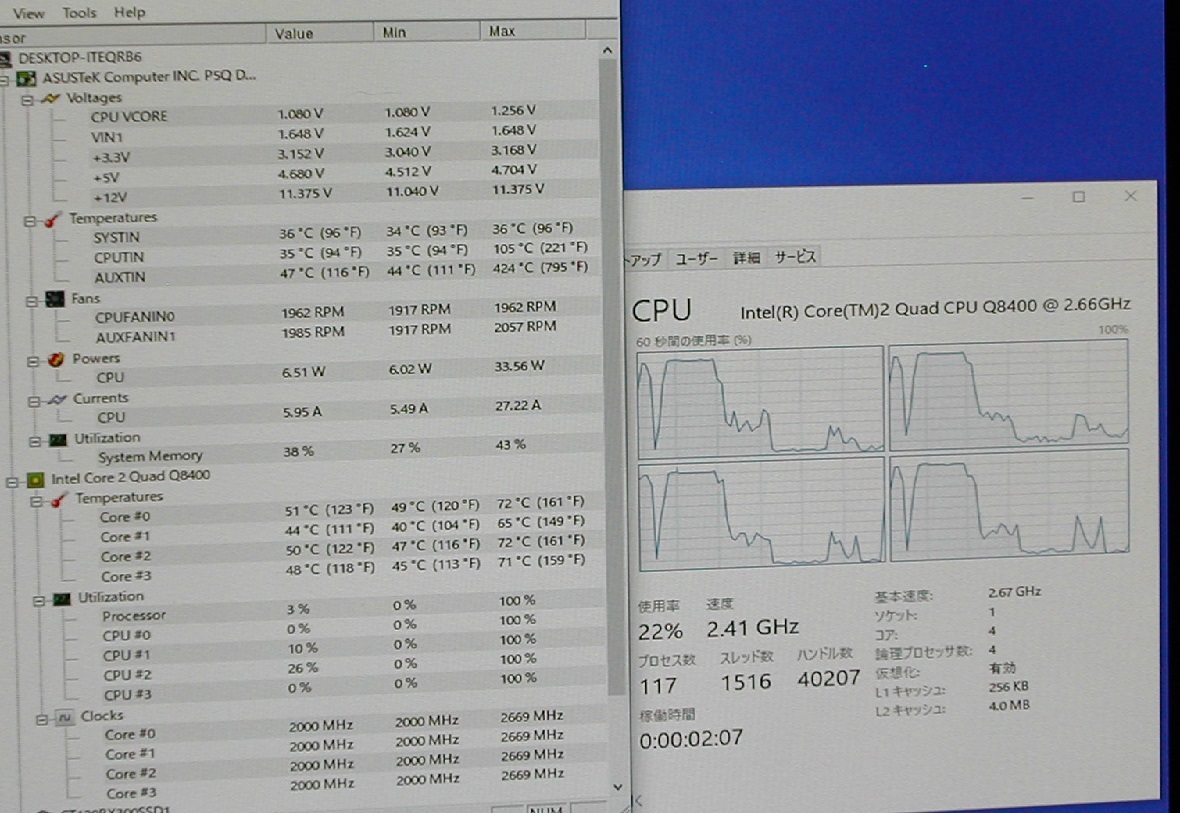Click the HWMonitor vertical scrollbar thumb
This screenshot has height=813, width=1180.
[x=612, y=376]
